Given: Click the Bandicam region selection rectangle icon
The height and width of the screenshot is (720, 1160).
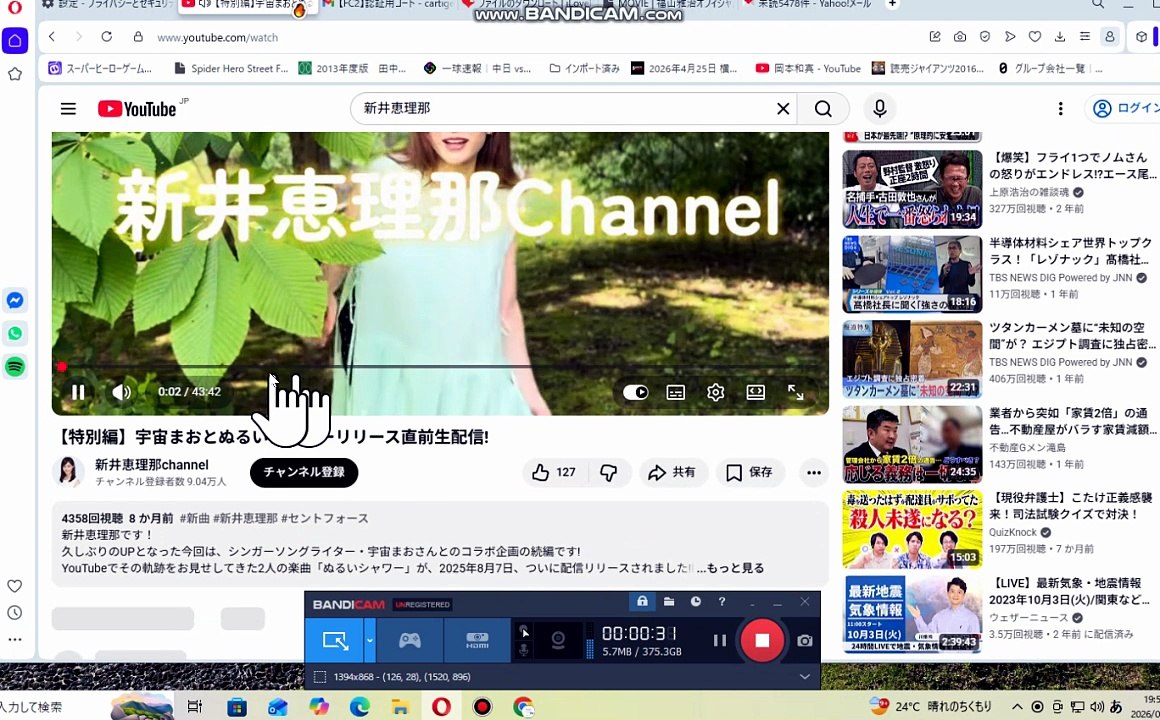Looking at the screenshot, I should [x=320, y=676].
